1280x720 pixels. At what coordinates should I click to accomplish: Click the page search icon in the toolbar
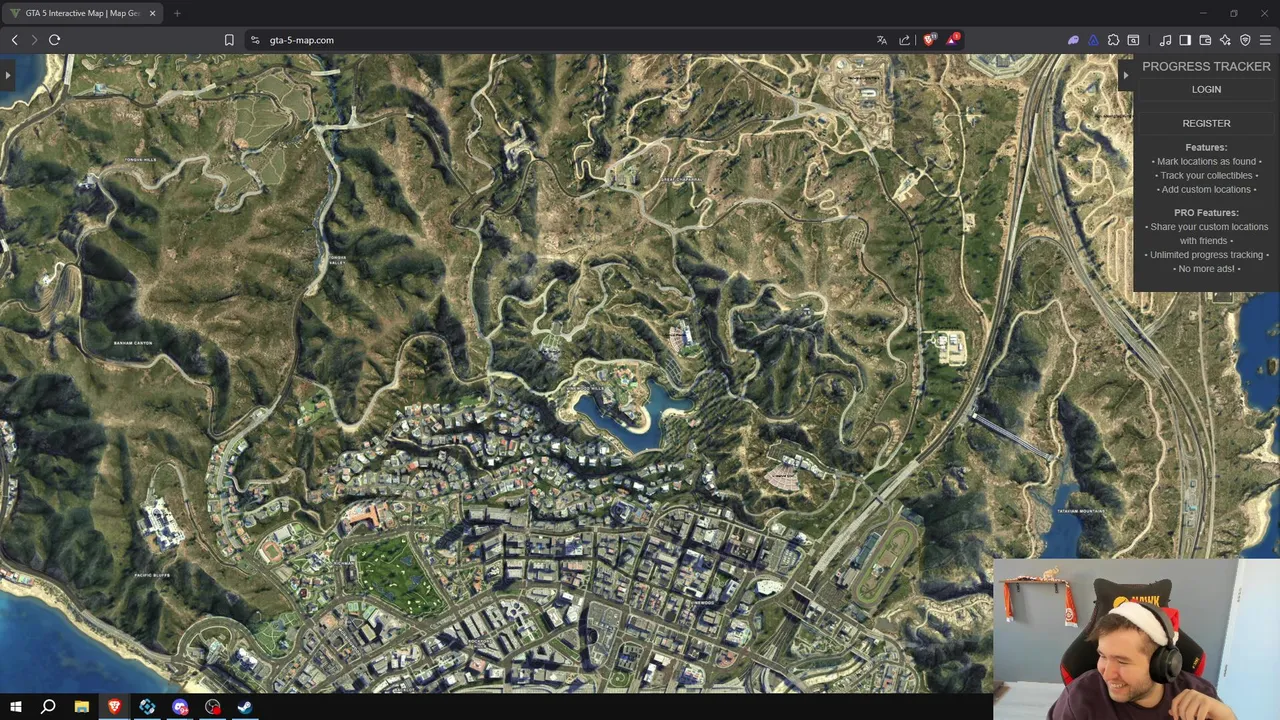pyautogui.click(x=1133, y=40)
